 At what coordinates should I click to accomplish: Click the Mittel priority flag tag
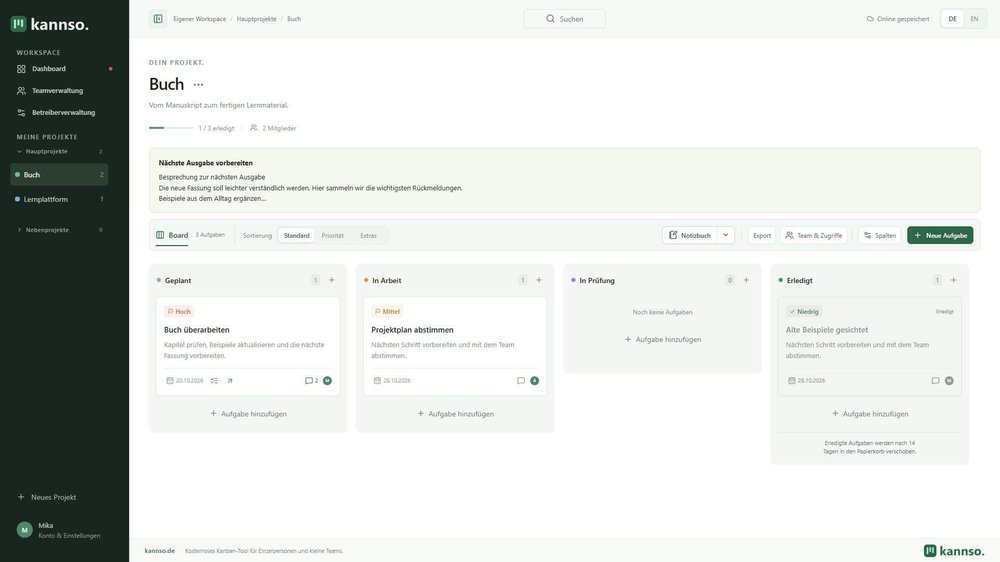click(387, 311)
